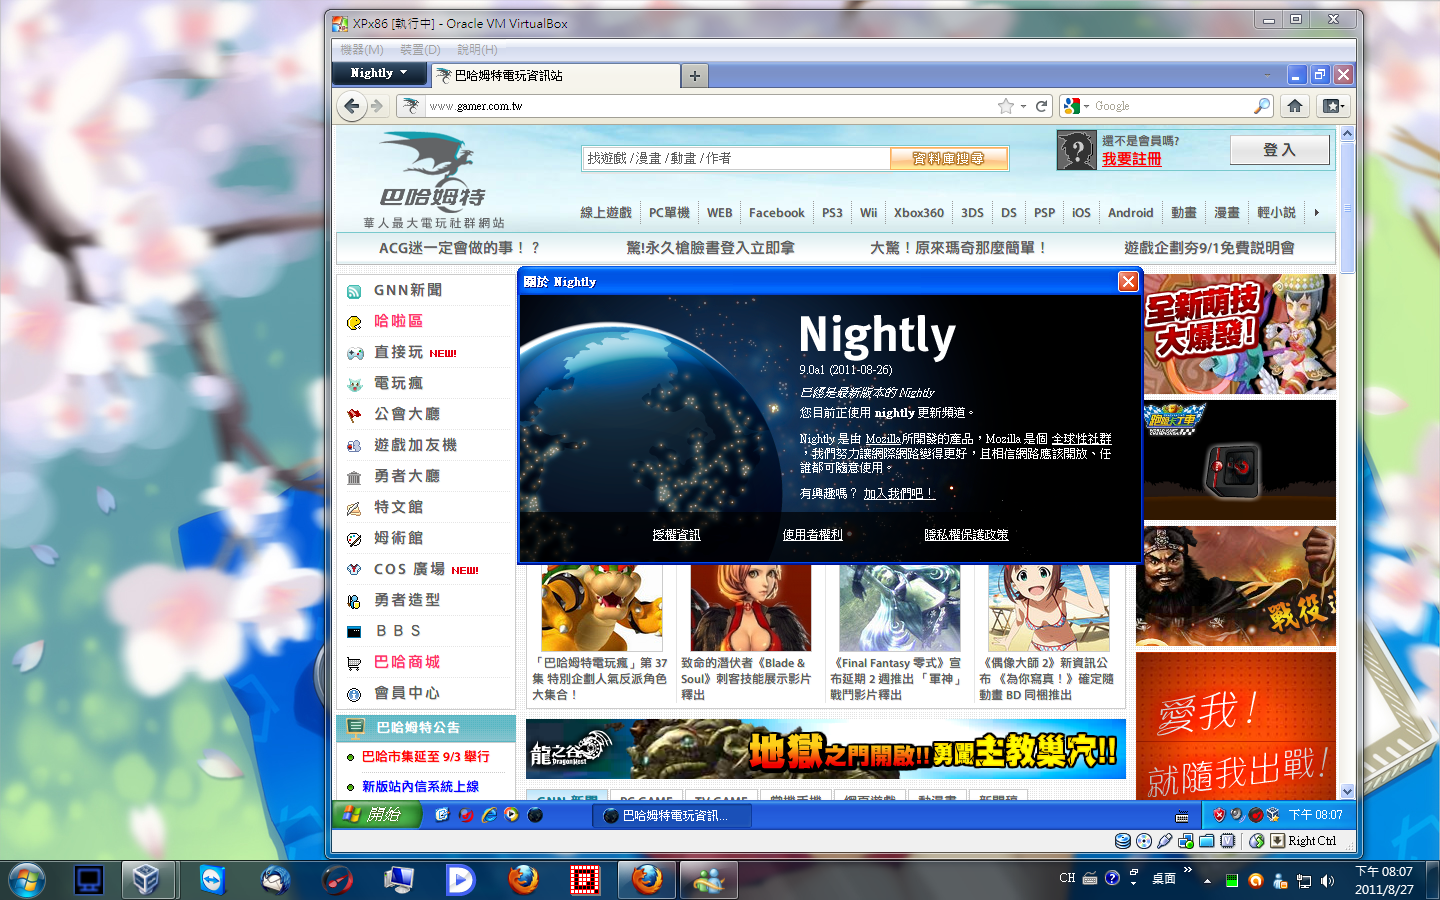The image size is (1440, 900).
Task: Click the Windows 7 Start orb
Action: [27, 880]
